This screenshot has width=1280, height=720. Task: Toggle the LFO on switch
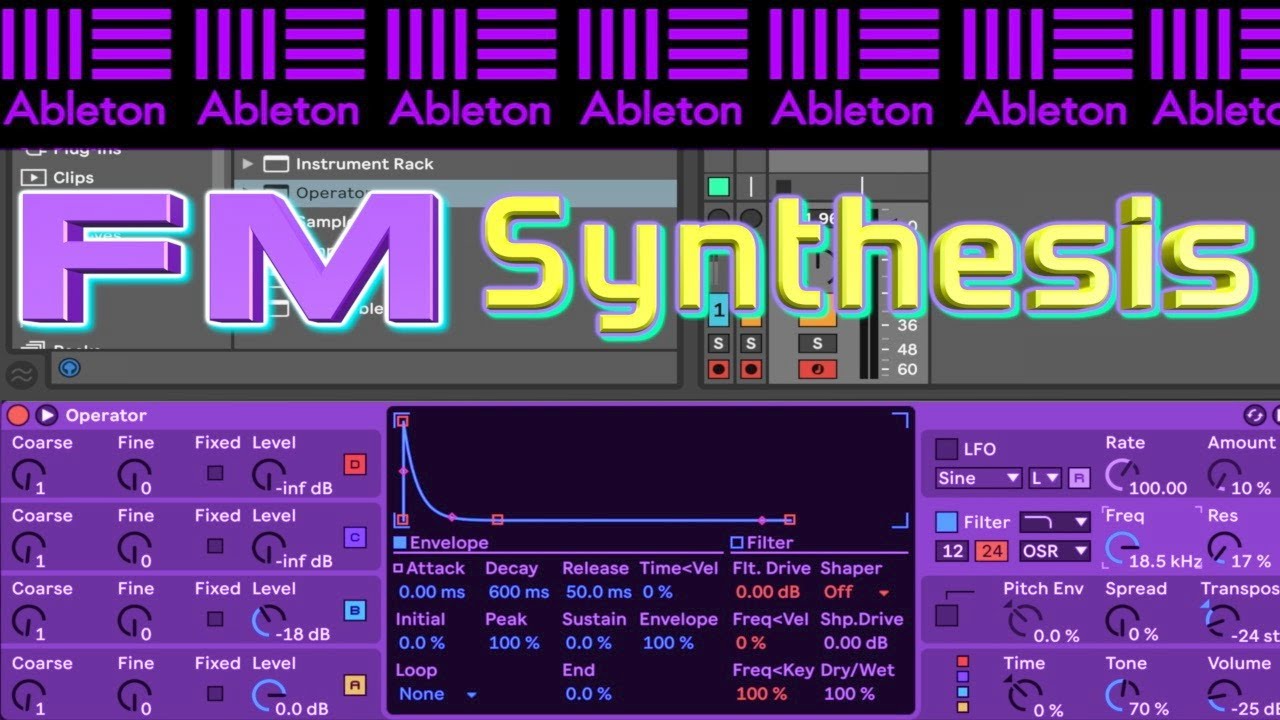[946, 449]
